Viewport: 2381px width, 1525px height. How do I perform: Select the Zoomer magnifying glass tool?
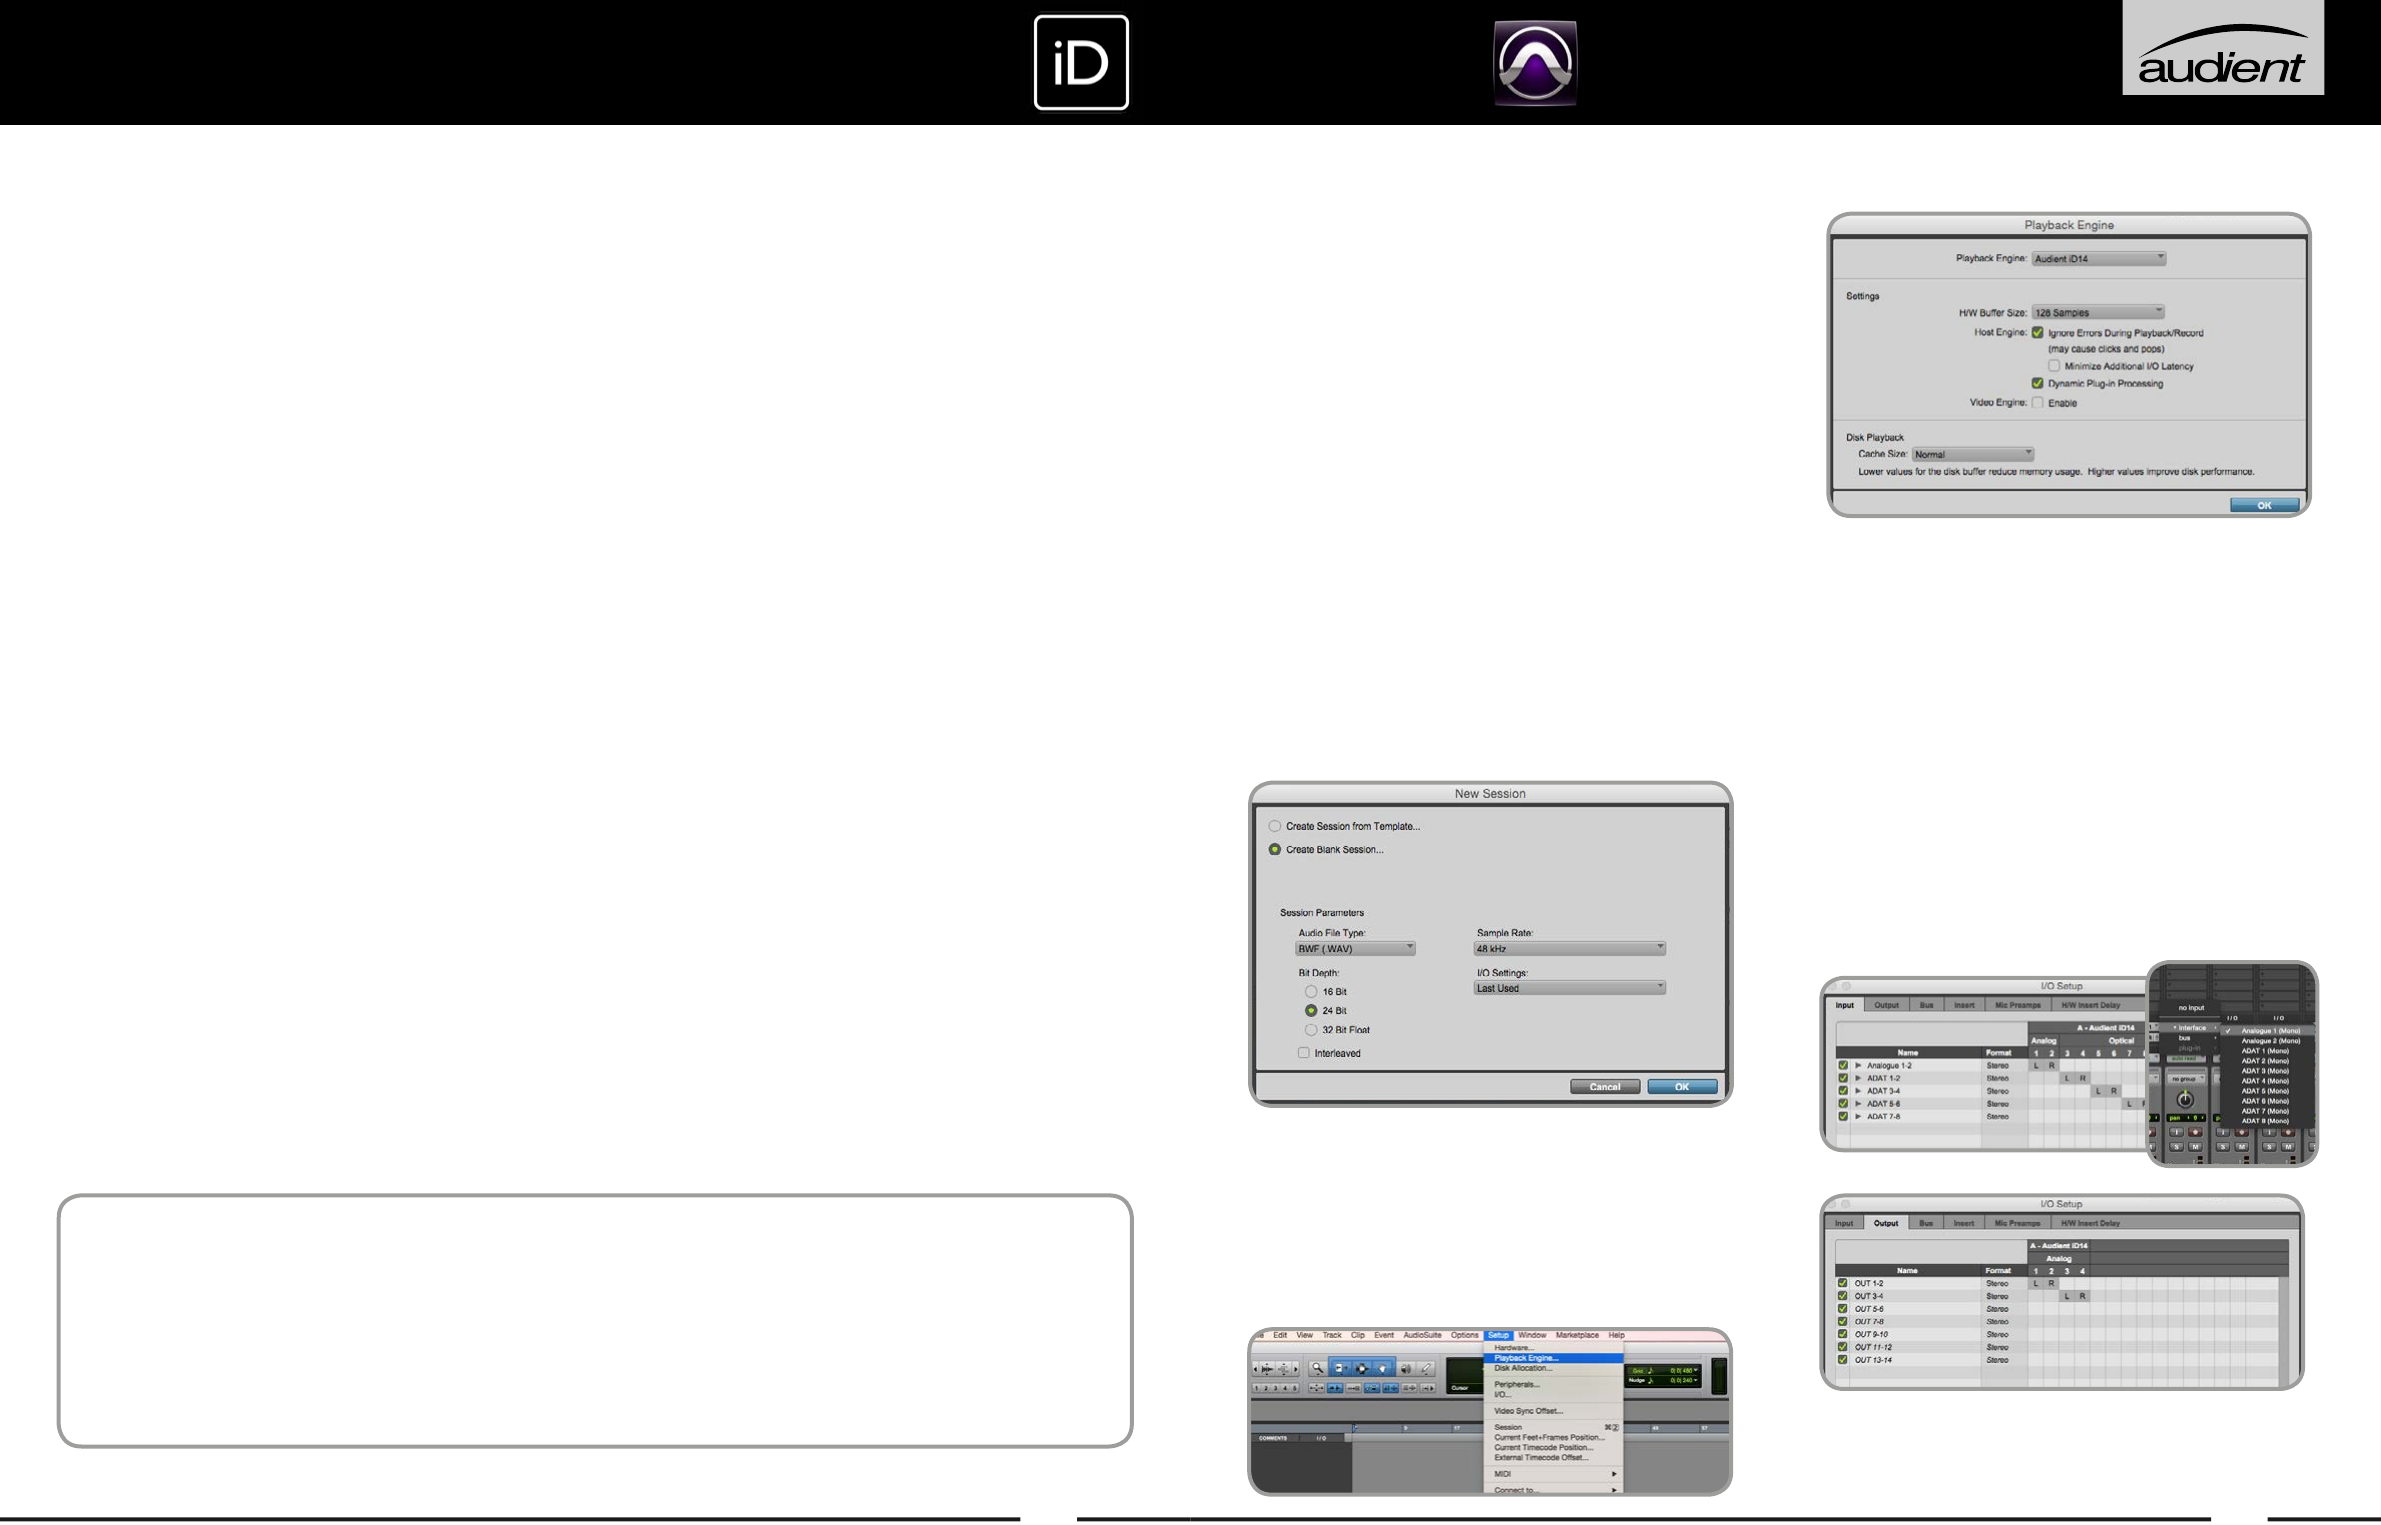coord(1317,1369)
